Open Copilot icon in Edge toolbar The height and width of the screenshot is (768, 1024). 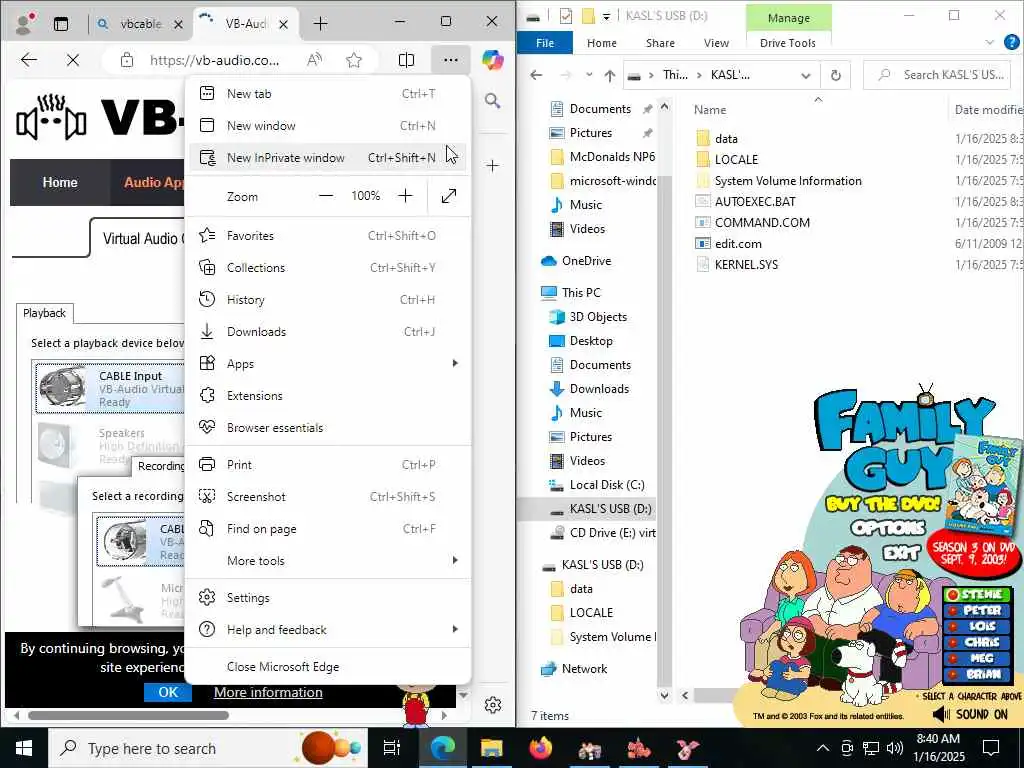coord(493,60)
